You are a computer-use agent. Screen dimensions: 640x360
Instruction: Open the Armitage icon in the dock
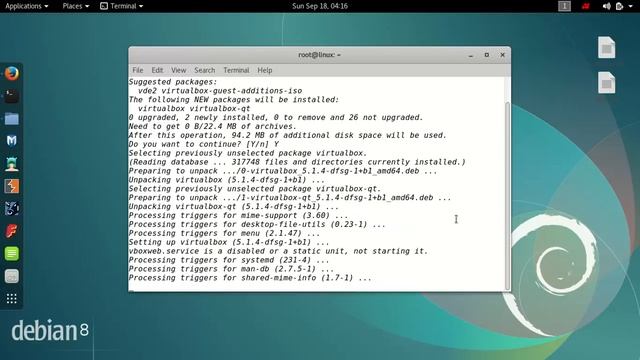[12, 164]
